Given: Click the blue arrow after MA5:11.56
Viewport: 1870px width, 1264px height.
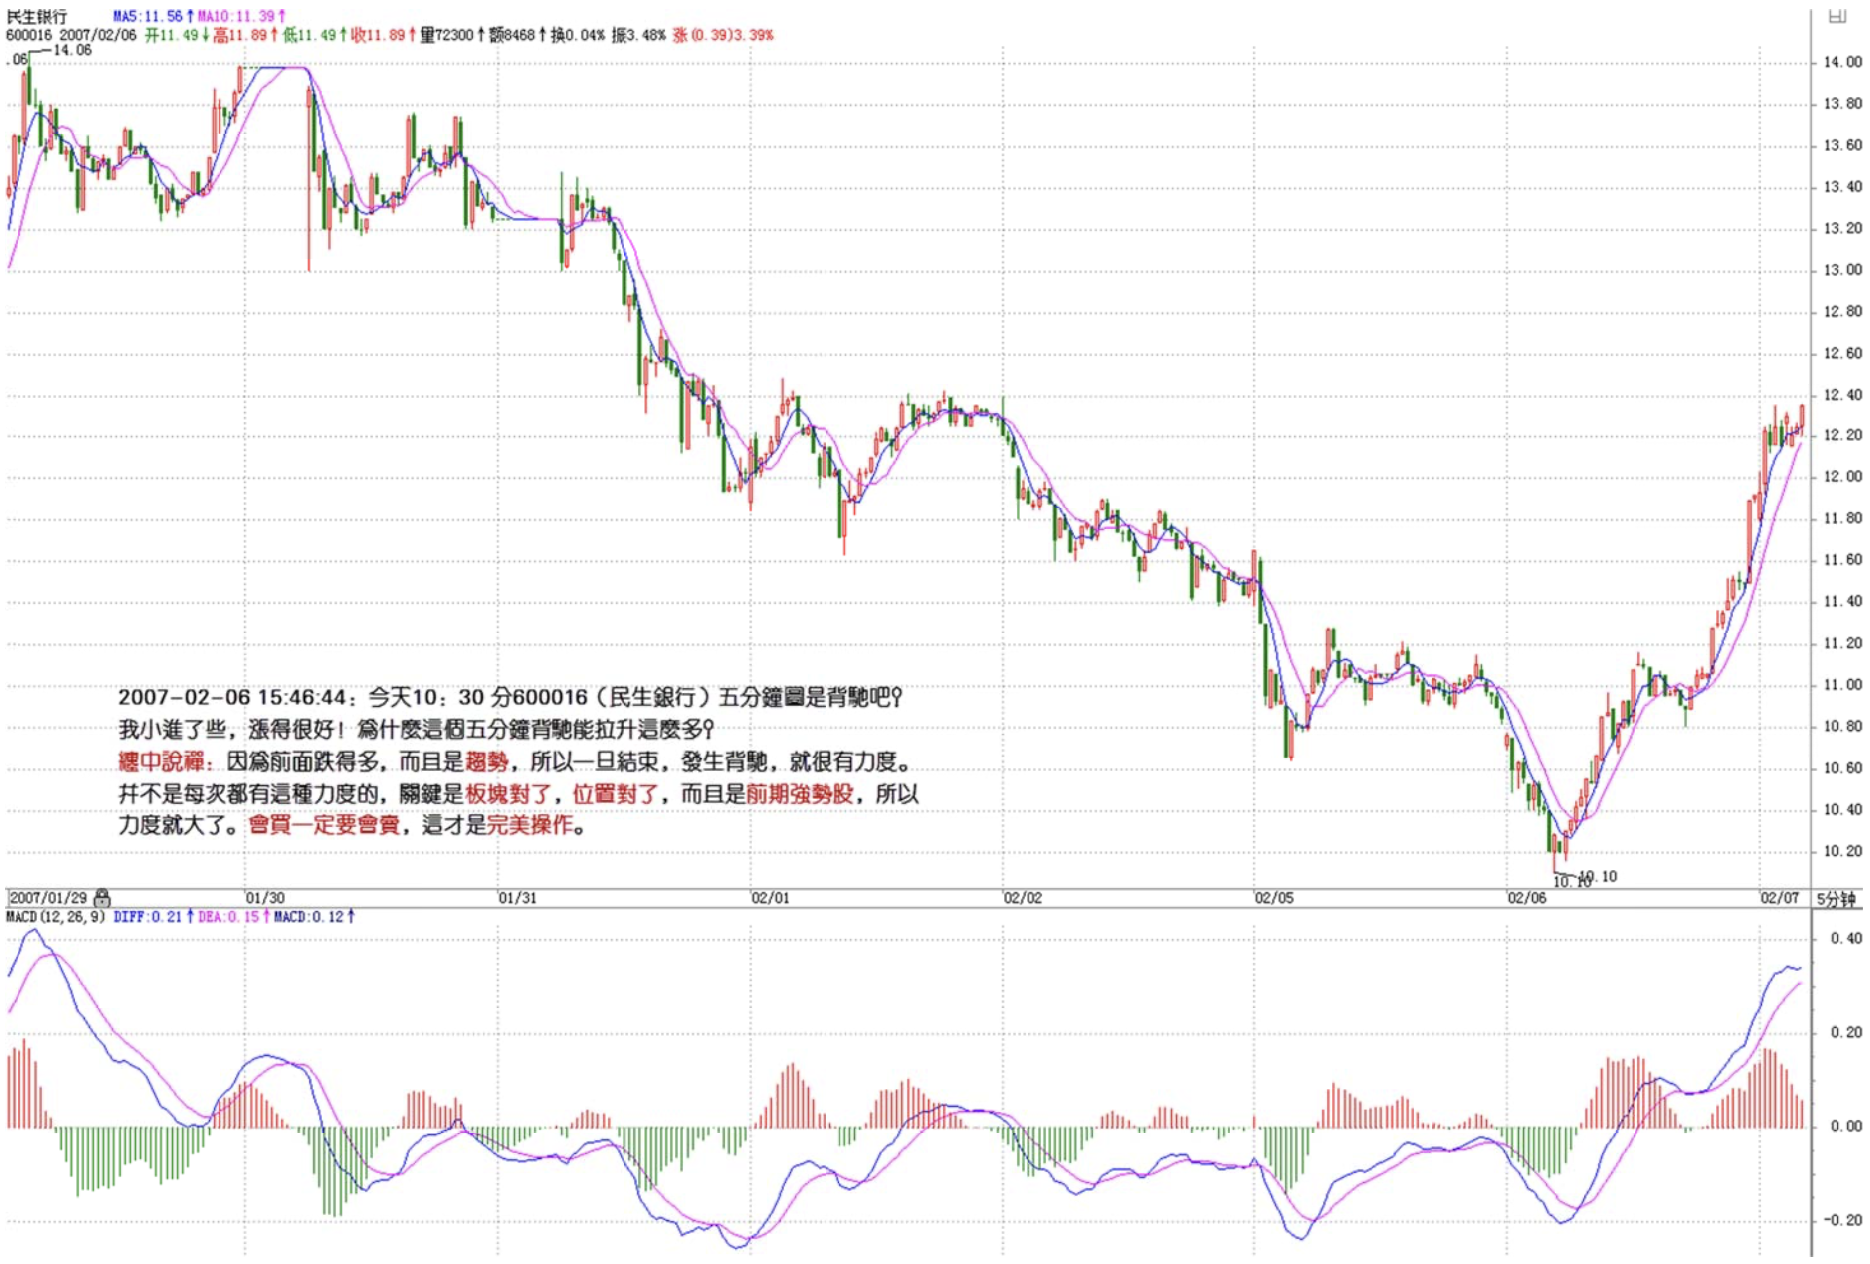Looking at the screenshot, I should [x=190, y=17].
